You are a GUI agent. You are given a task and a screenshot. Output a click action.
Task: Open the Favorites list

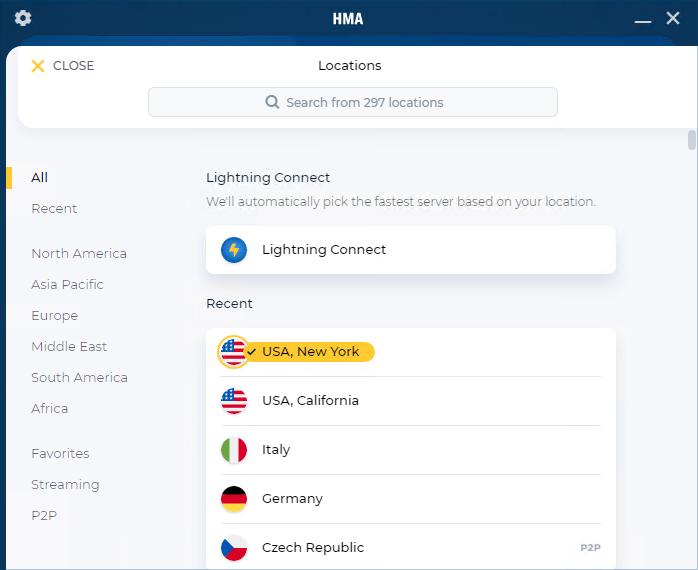[60, 454]
